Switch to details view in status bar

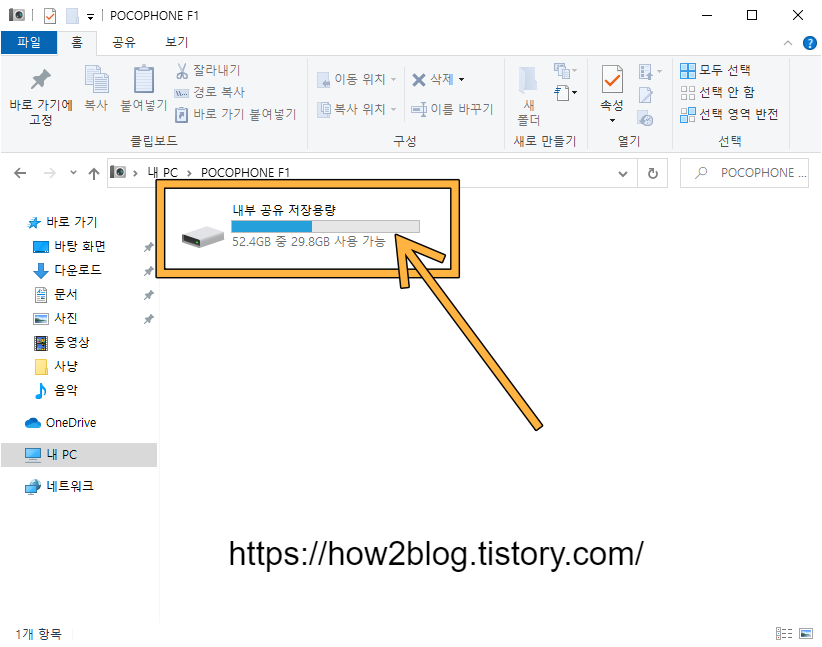[784, 633]
